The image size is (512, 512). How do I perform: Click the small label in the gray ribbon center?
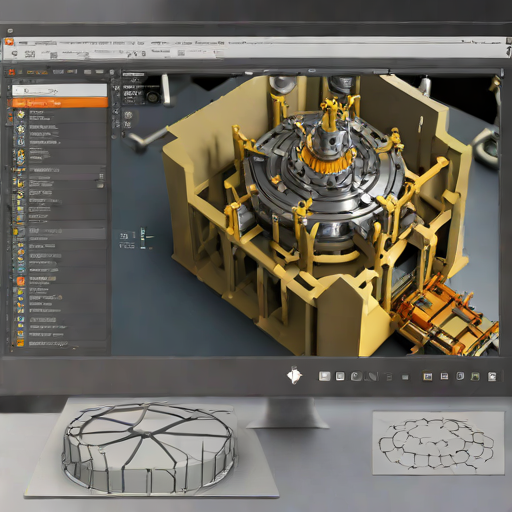[161, 51]
